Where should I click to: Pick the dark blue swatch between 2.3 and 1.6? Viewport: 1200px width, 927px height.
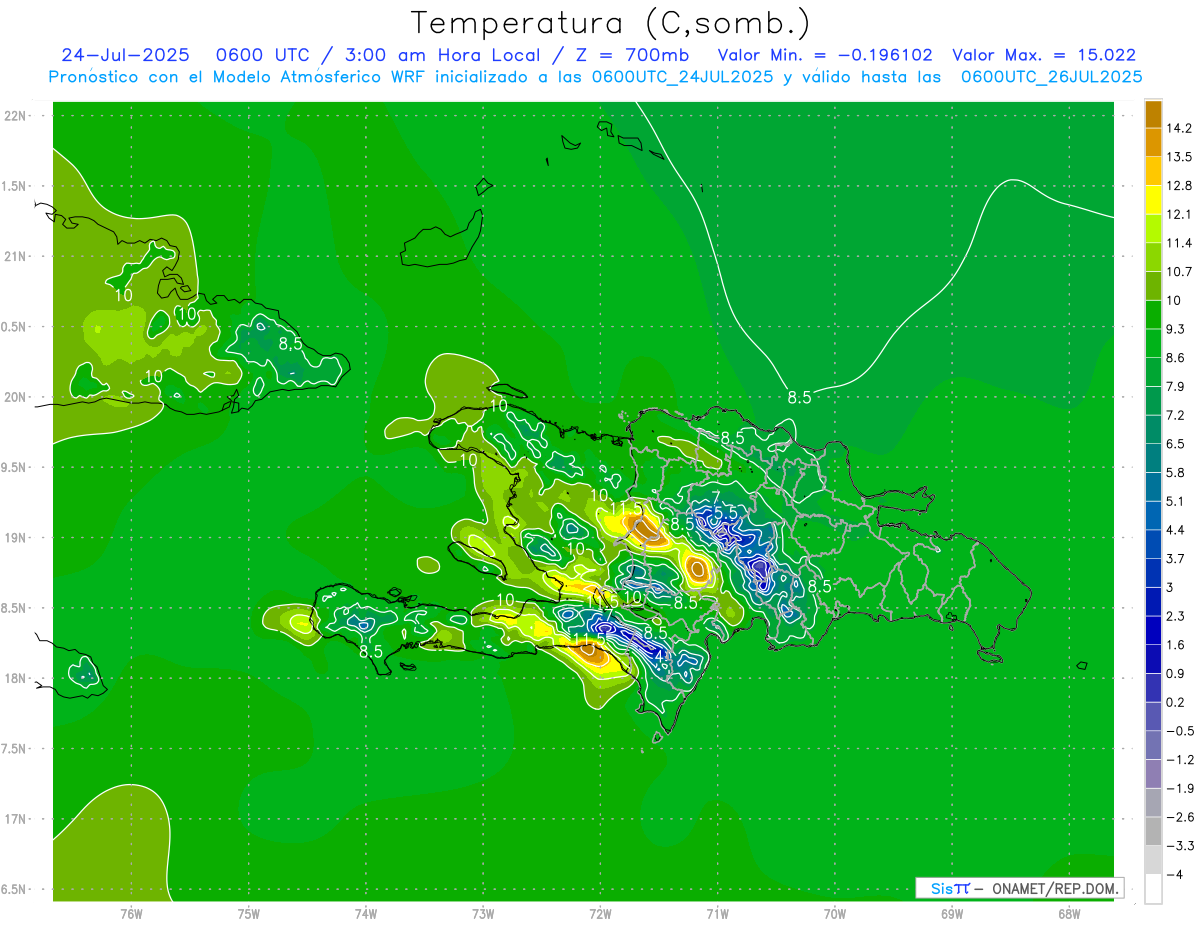tap(1153, 630)
